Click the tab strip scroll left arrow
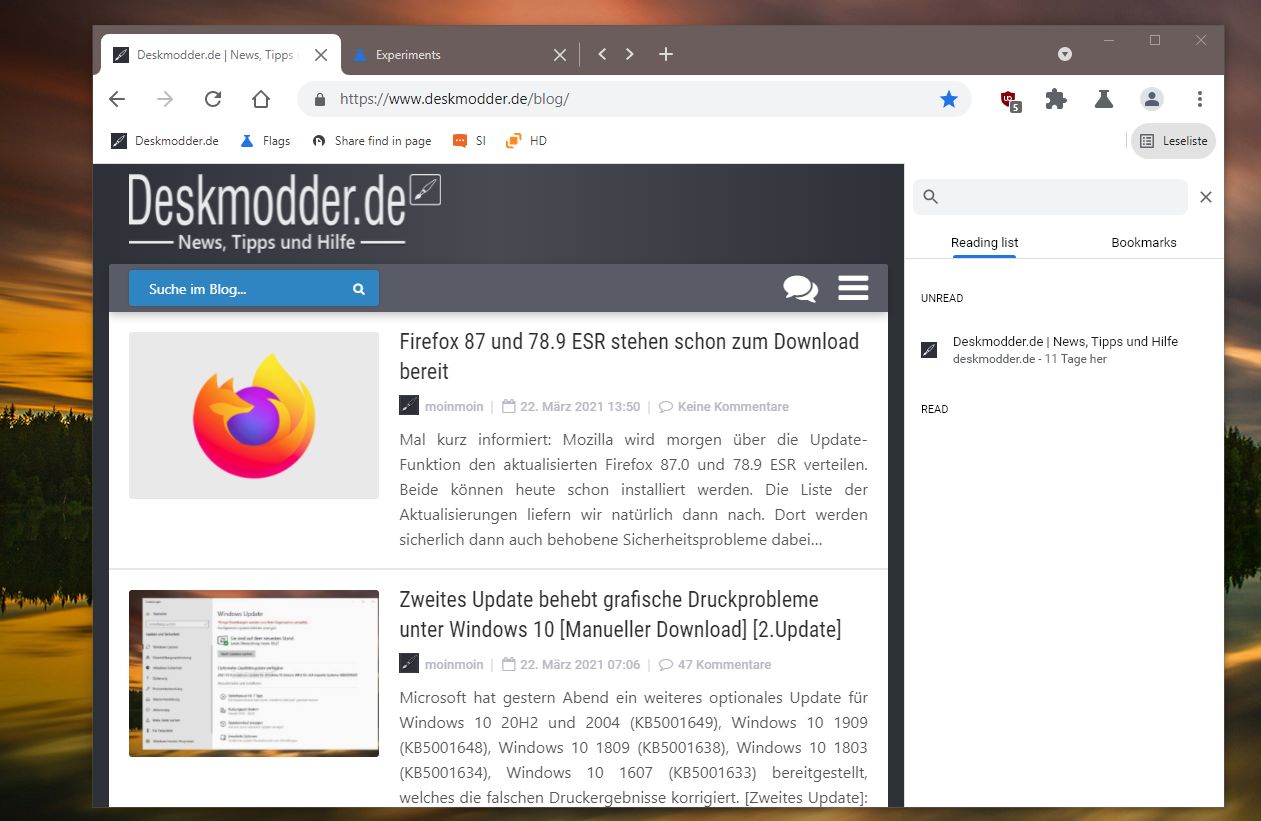 (x=602, y=54)
